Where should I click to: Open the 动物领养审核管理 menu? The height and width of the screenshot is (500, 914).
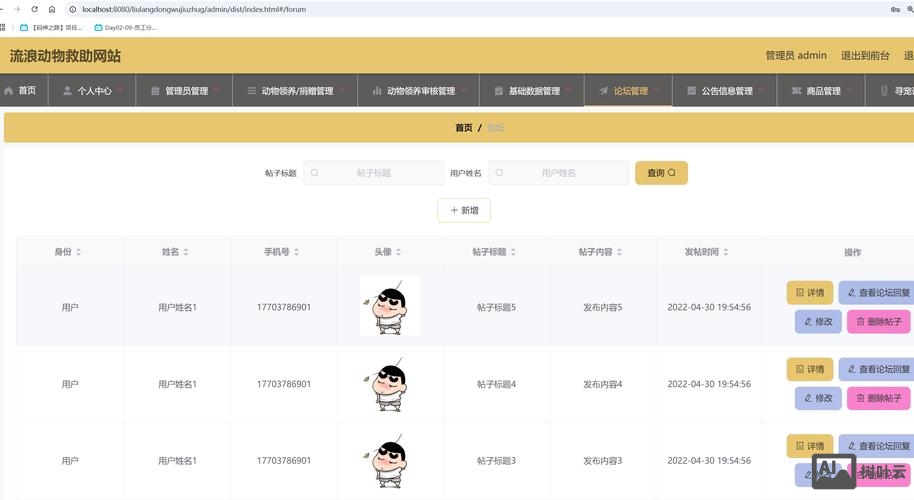pos(419,90)
